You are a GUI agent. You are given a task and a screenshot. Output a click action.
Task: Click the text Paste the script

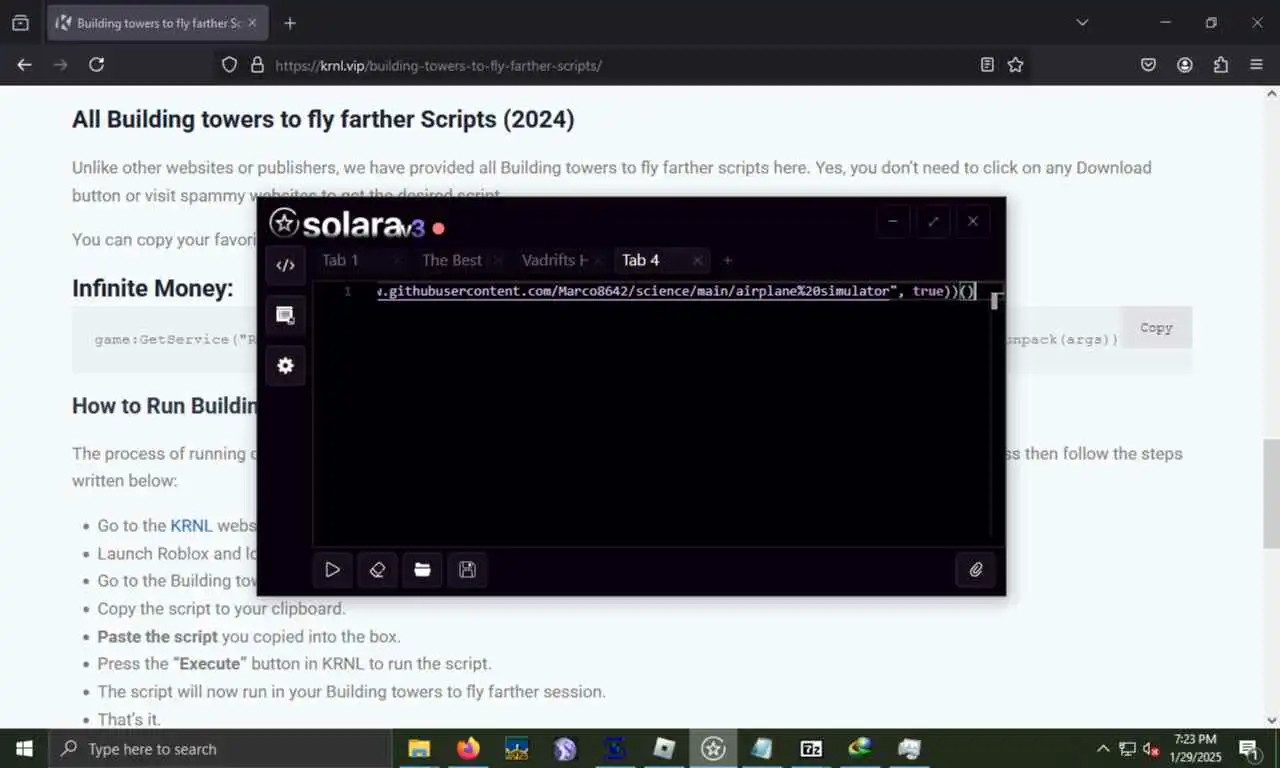point(157,636)
